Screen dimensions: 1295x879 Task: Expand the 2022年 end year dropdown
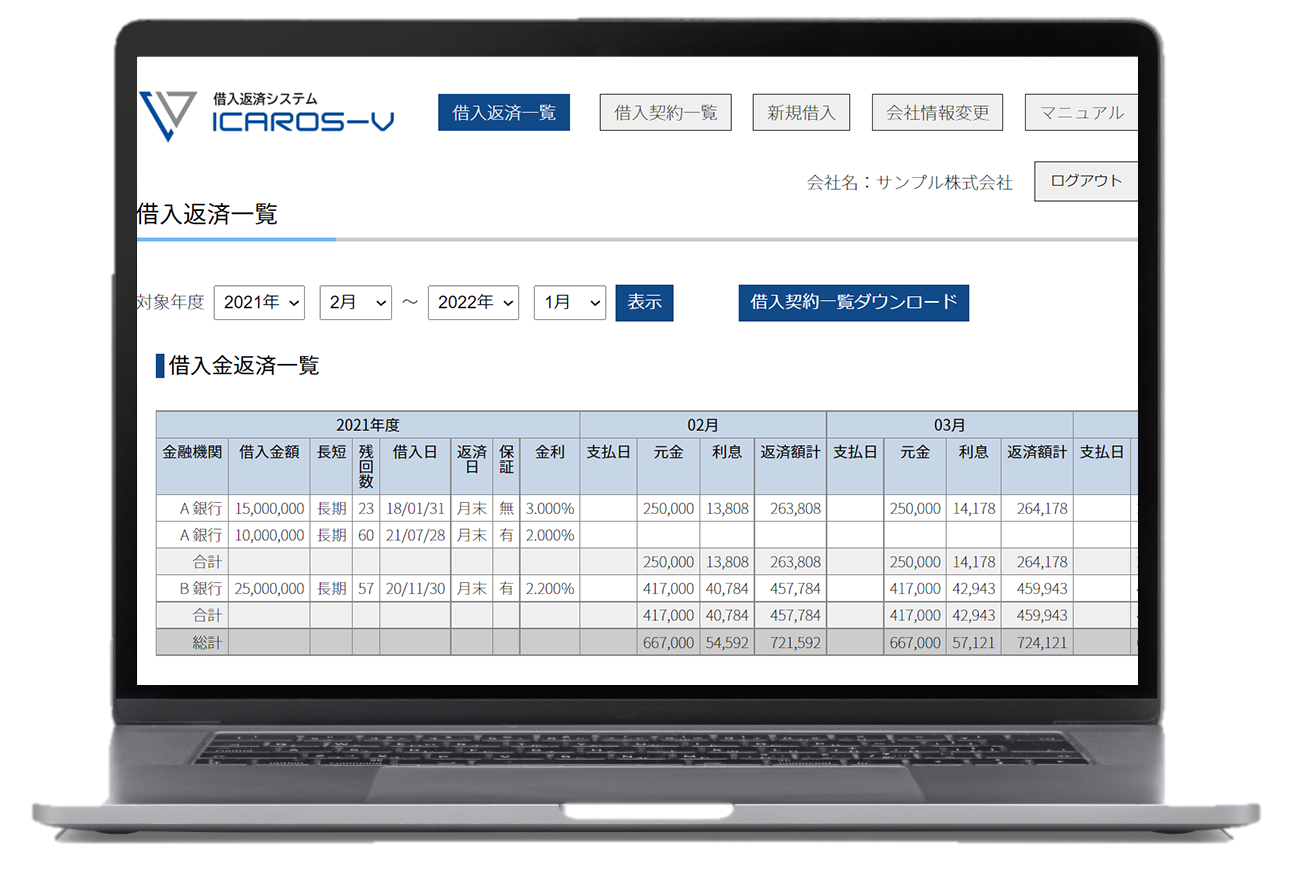(x=473, y=302)
